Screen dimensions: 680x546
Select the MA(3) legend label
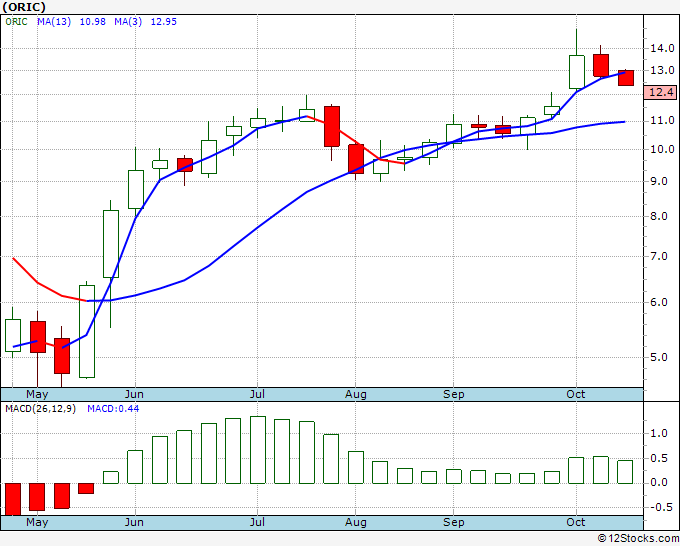pyautogui.click(x=128, y=22)
